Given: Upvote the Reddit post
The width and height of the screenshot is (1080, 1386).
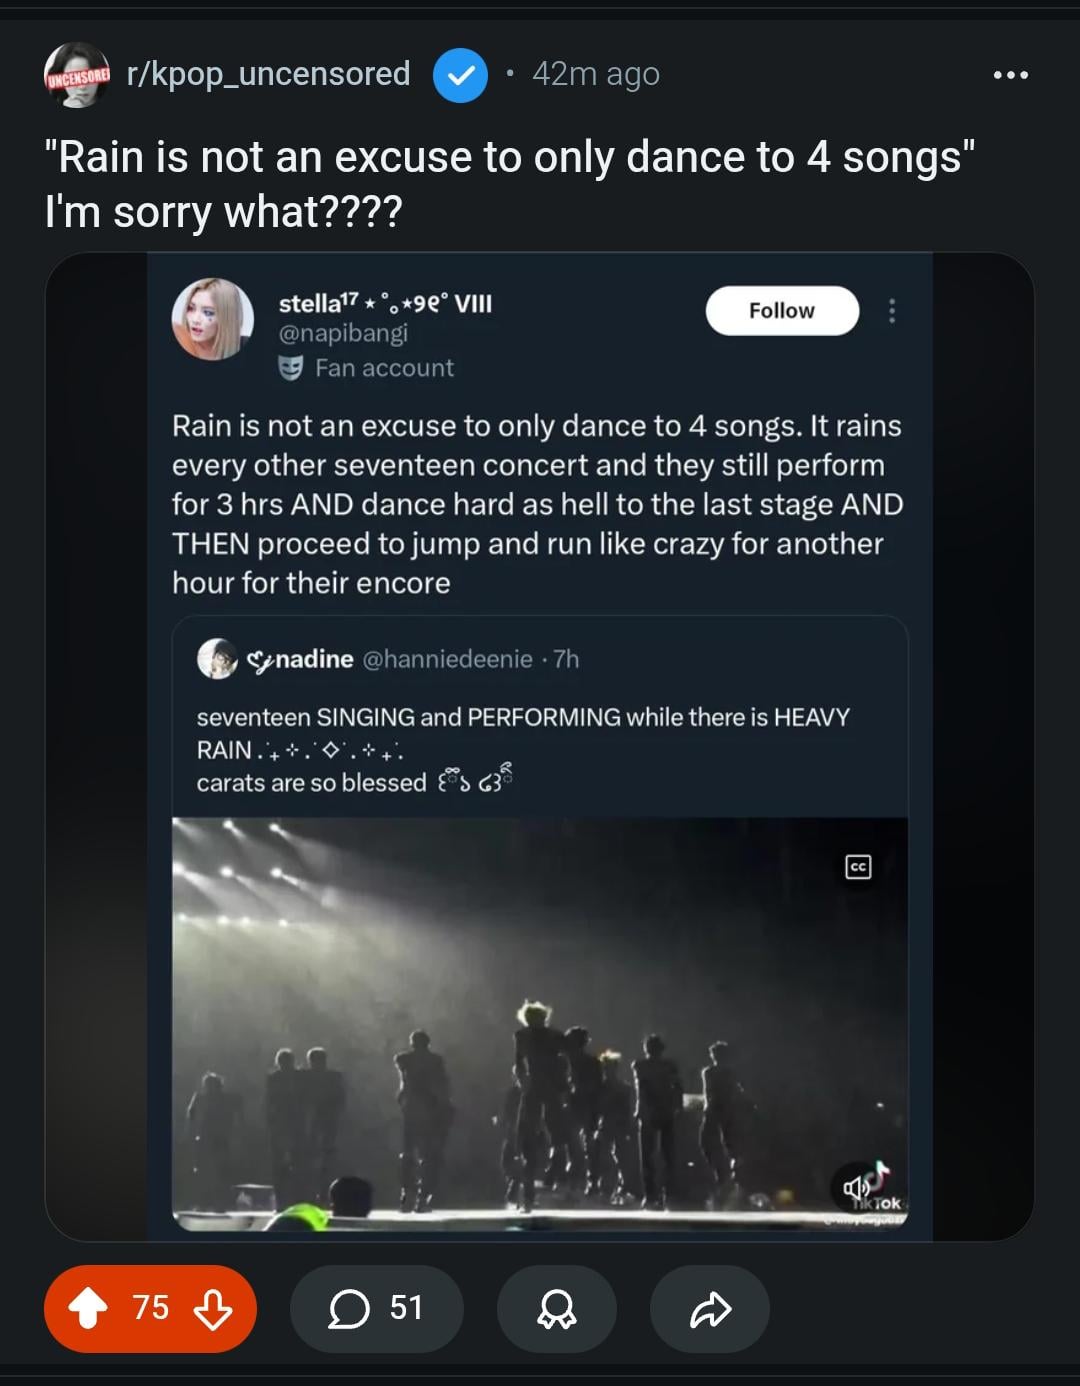Looking at the screenshot, I should [x=88, y=1308].
